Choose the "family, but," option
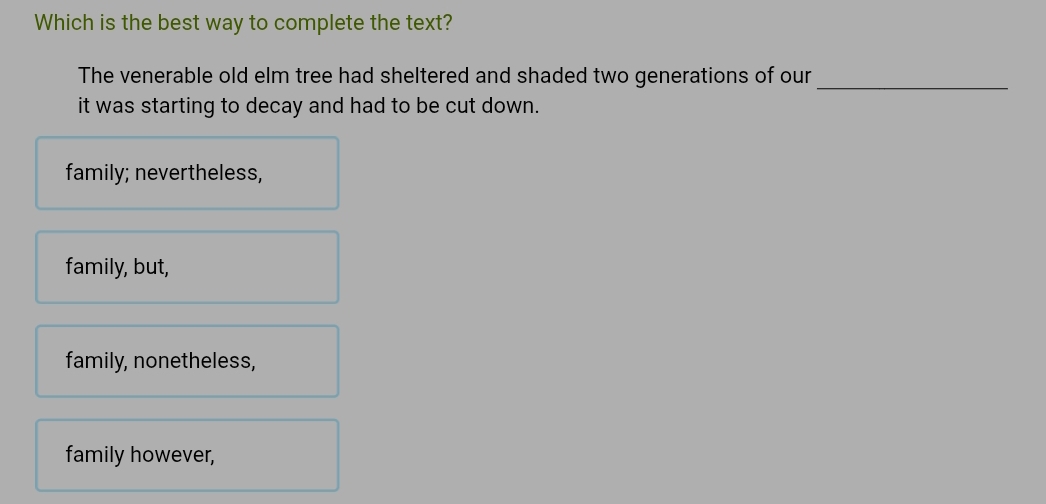The width and height of the screenshot is (1046, 504). point(187,267)
